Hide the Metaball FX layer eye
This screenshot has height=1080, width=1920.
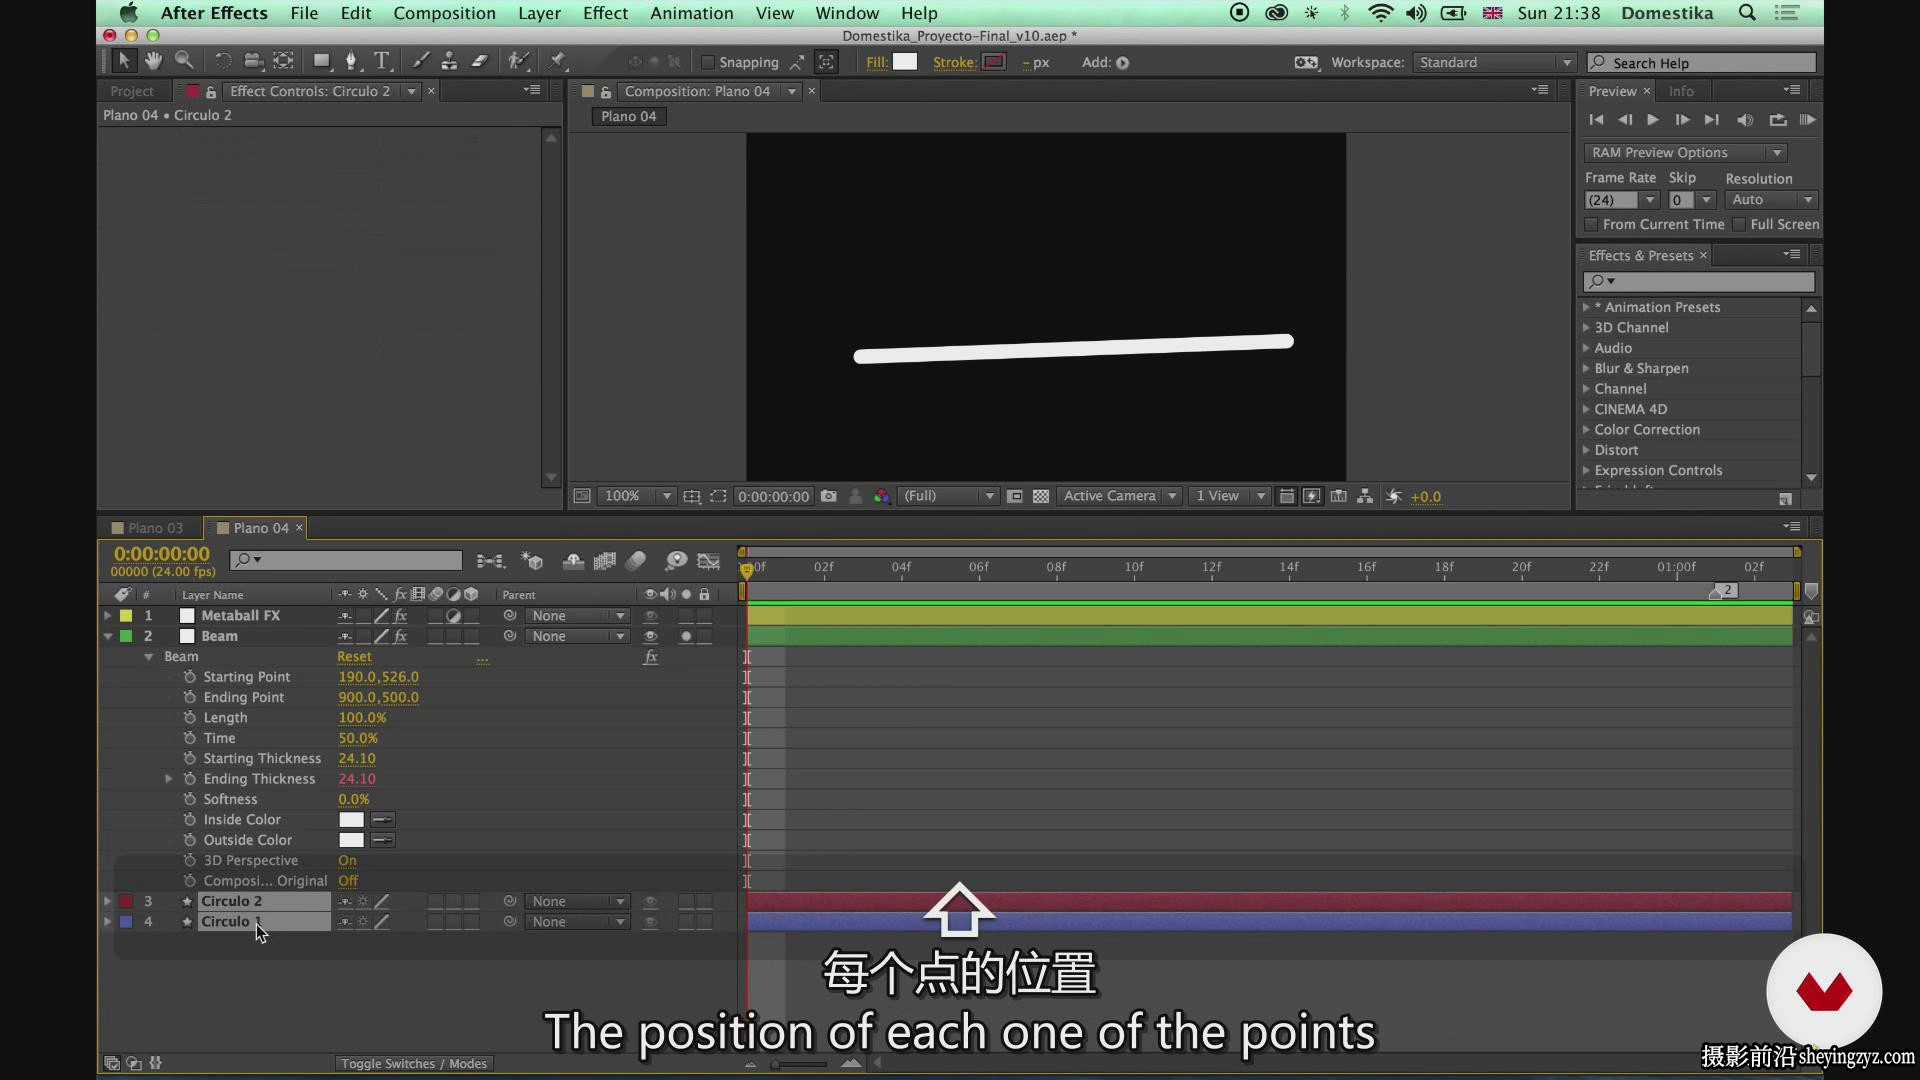coord(650,616)
